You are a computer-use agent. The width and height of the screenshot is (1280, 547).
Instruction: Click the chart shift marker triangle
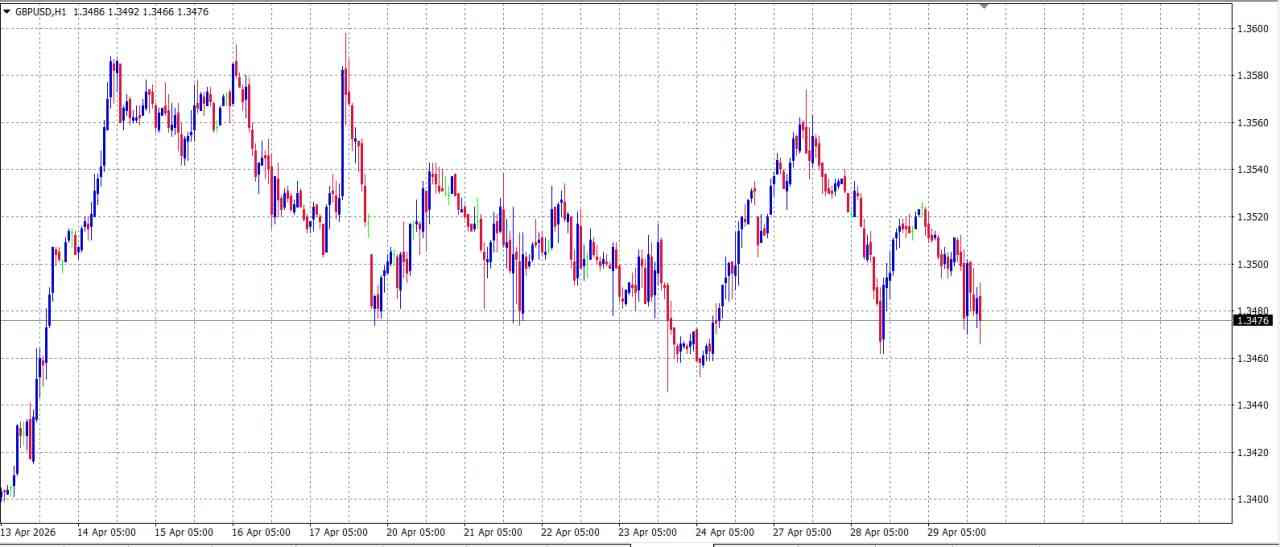pos(984,6)
